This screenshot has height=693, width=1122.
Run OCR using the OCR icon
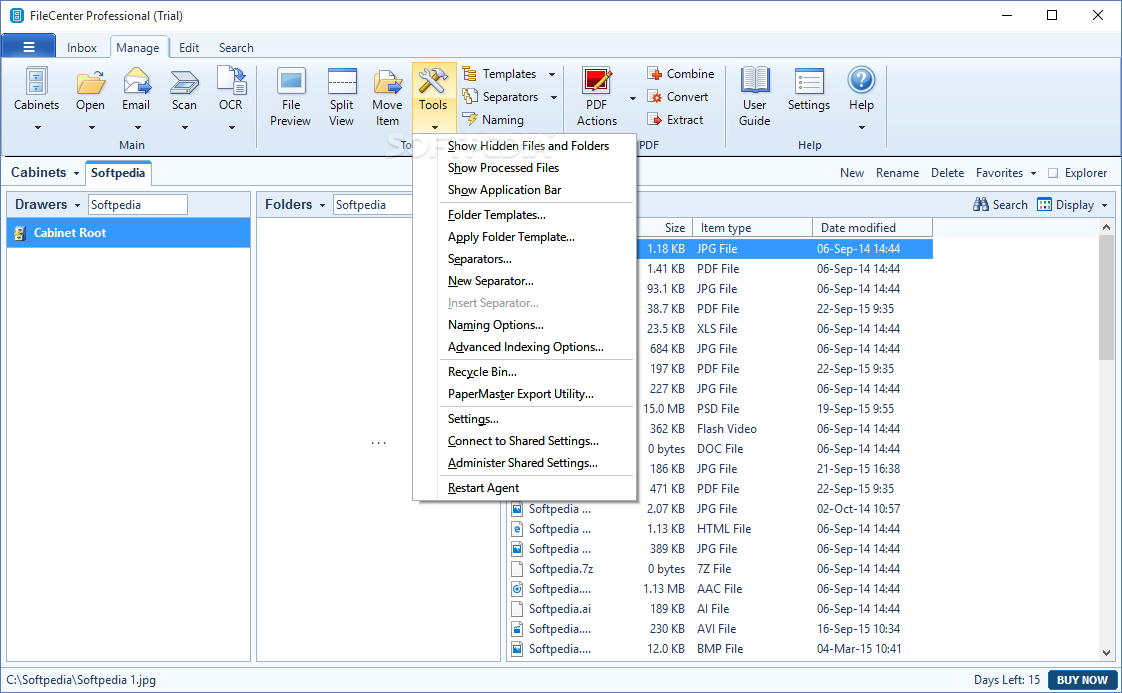(231, 80)
